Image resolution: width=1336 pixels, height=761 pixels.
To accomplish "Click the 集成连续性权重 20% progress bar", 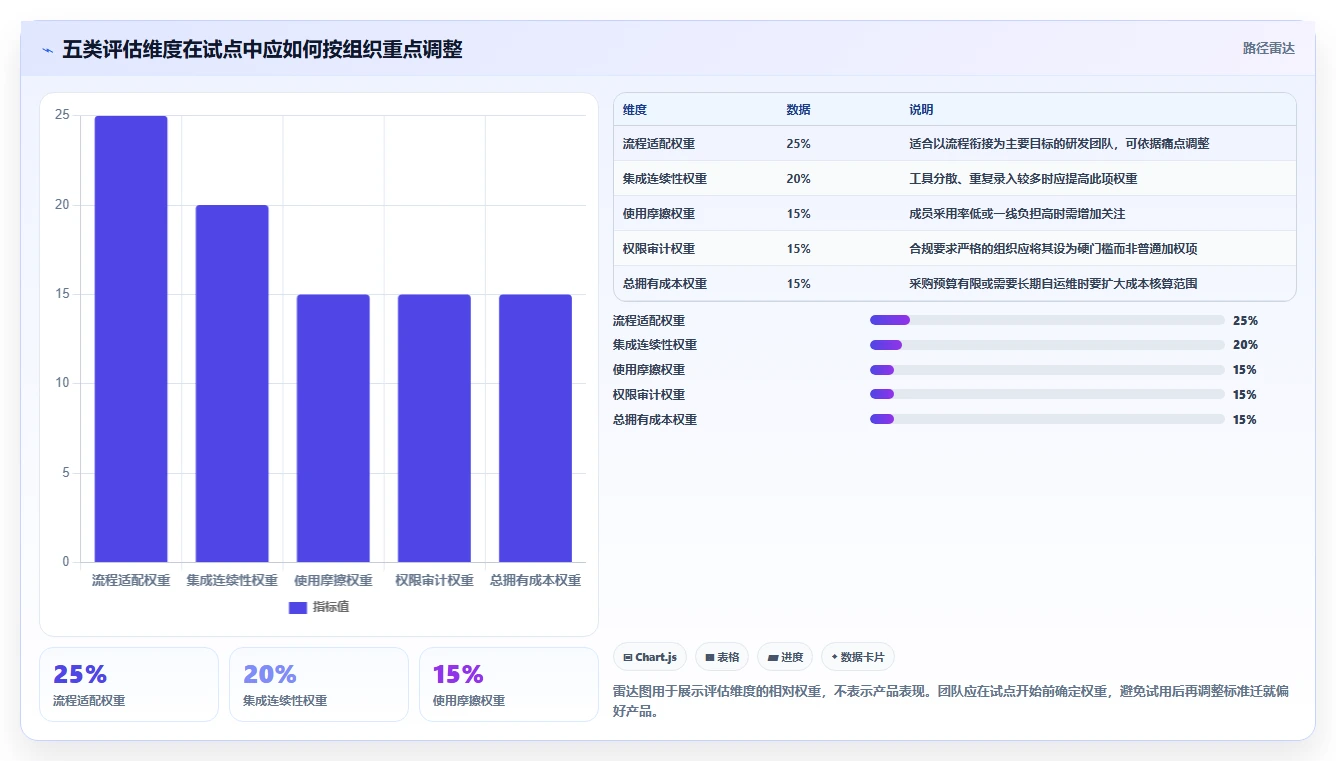I will [1047, 345].
